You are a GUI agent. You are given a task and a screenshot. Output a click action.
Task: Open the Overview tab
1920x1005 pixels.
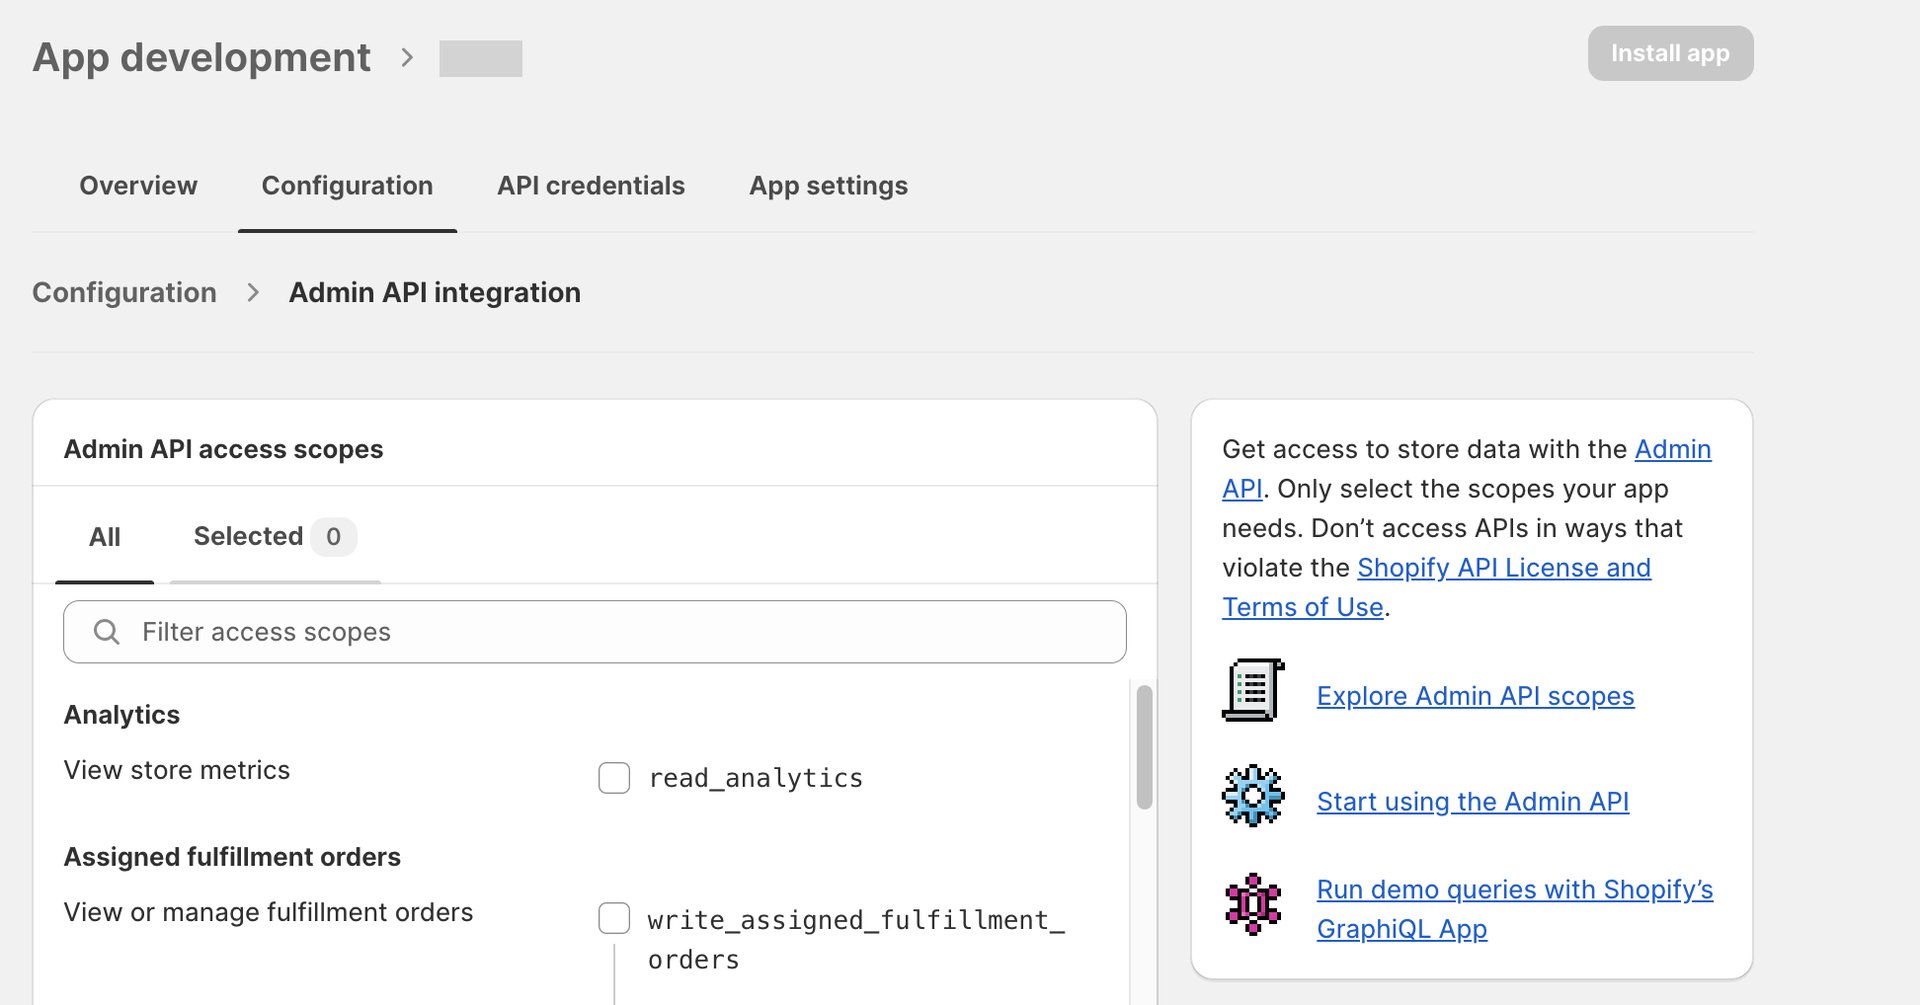(x=138, y=186)
